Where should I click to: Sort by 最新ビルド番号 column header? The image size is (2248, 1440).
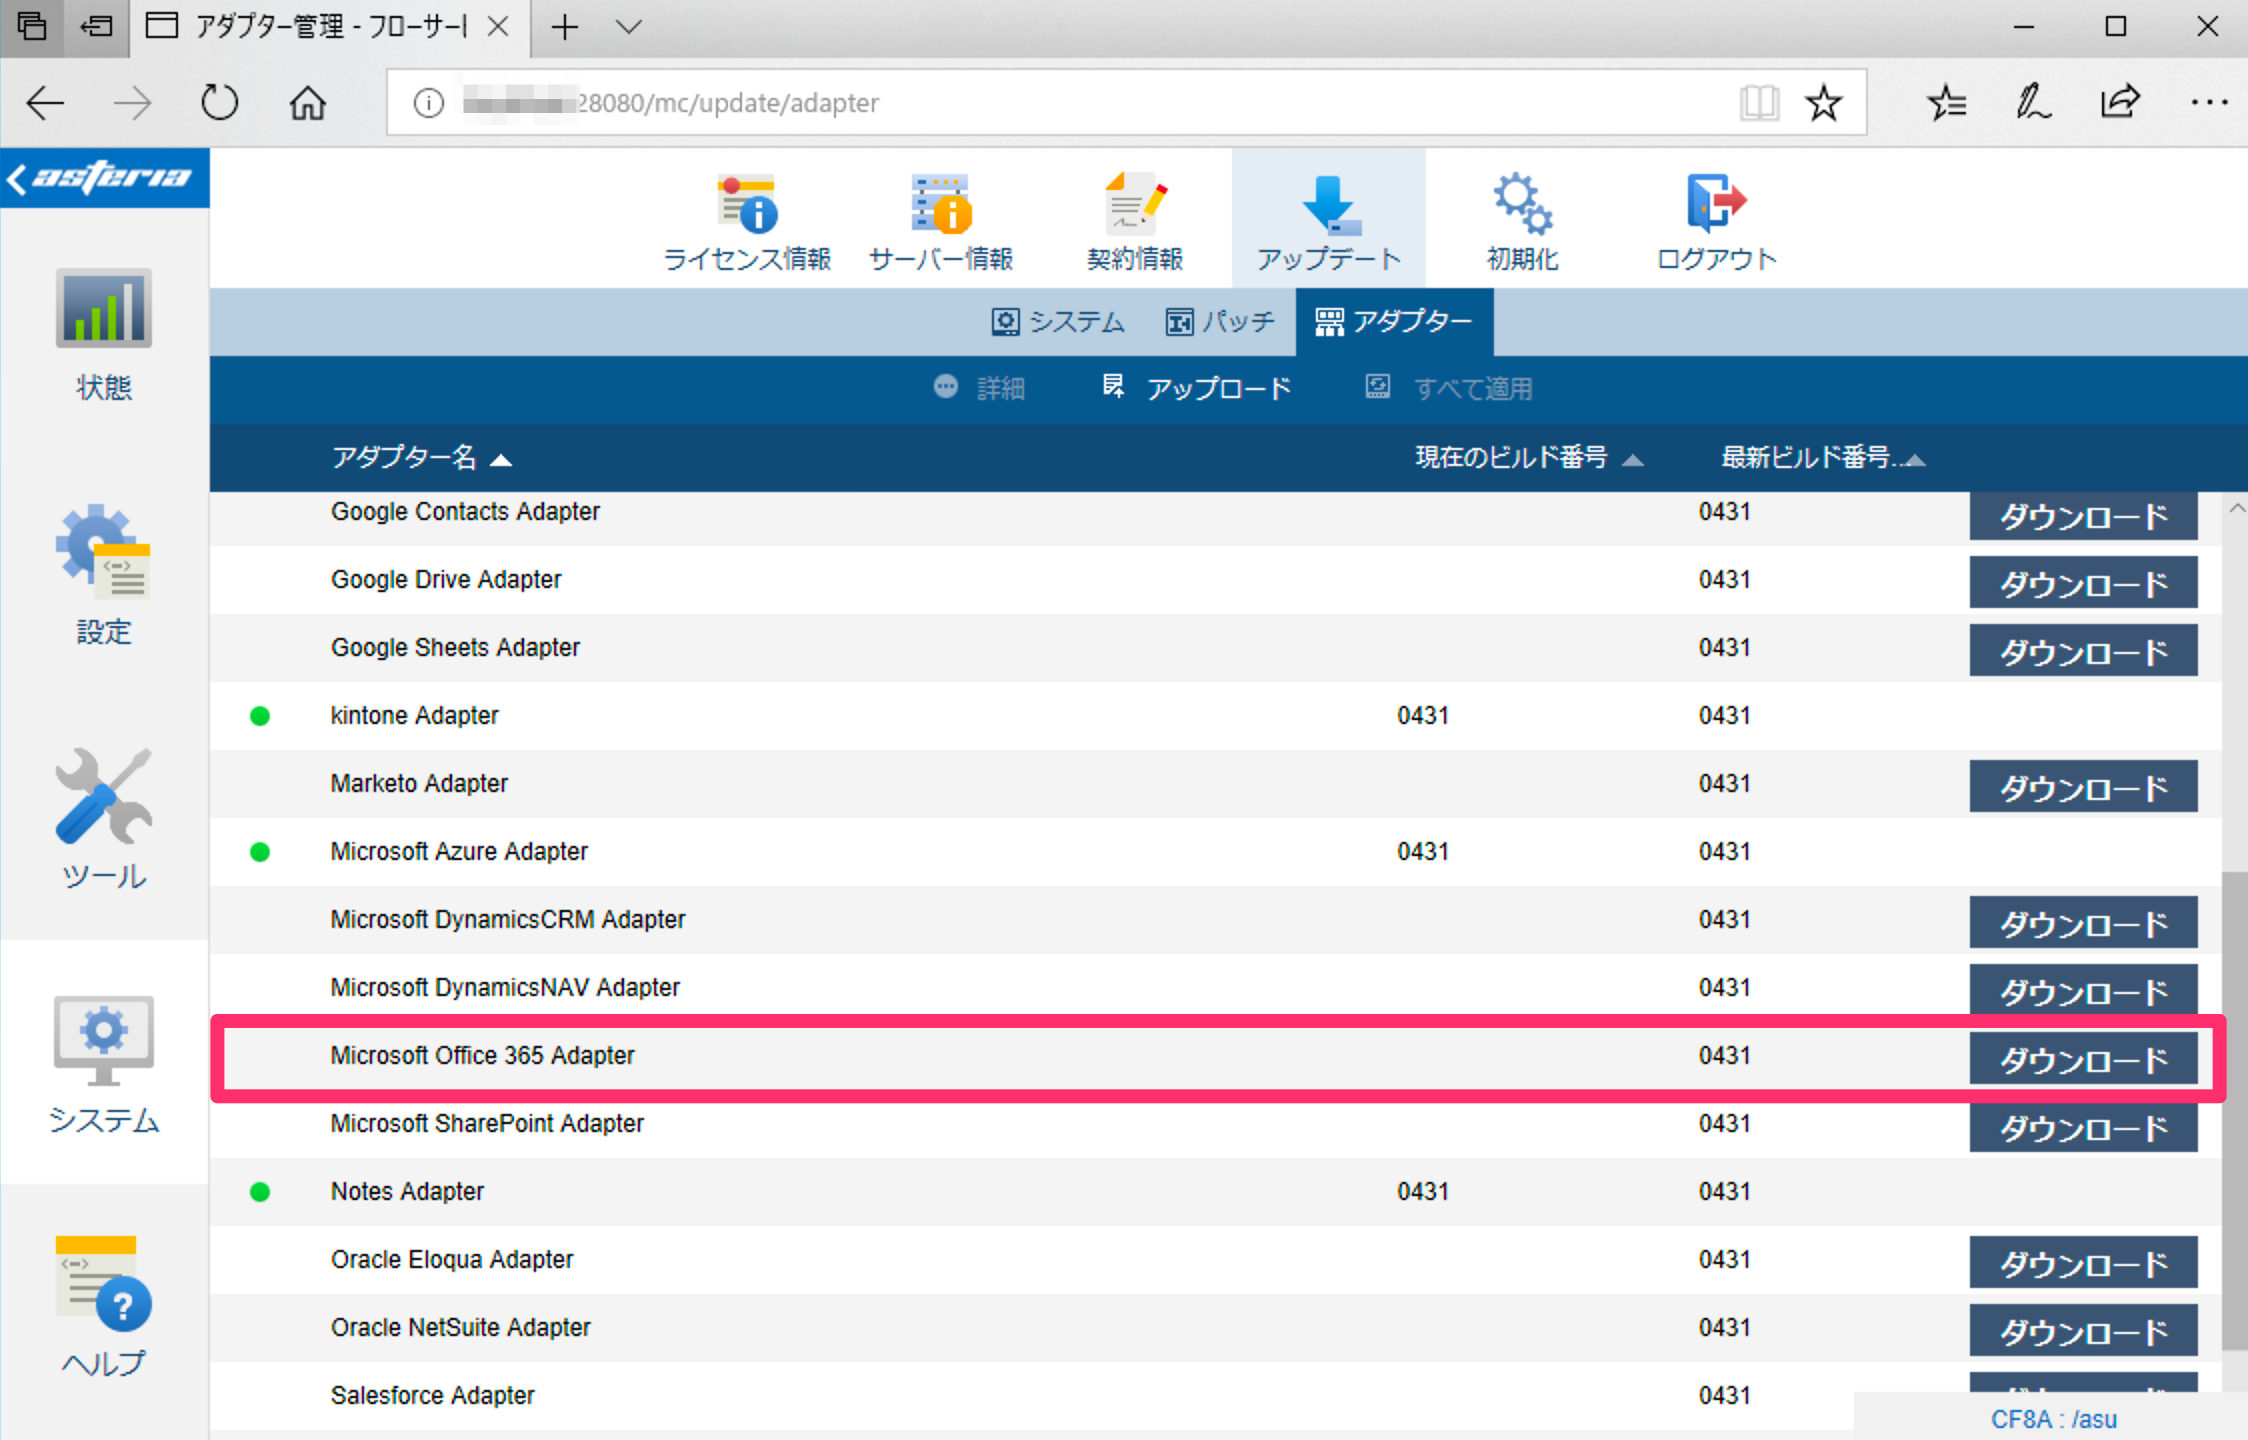[1822, 458]
